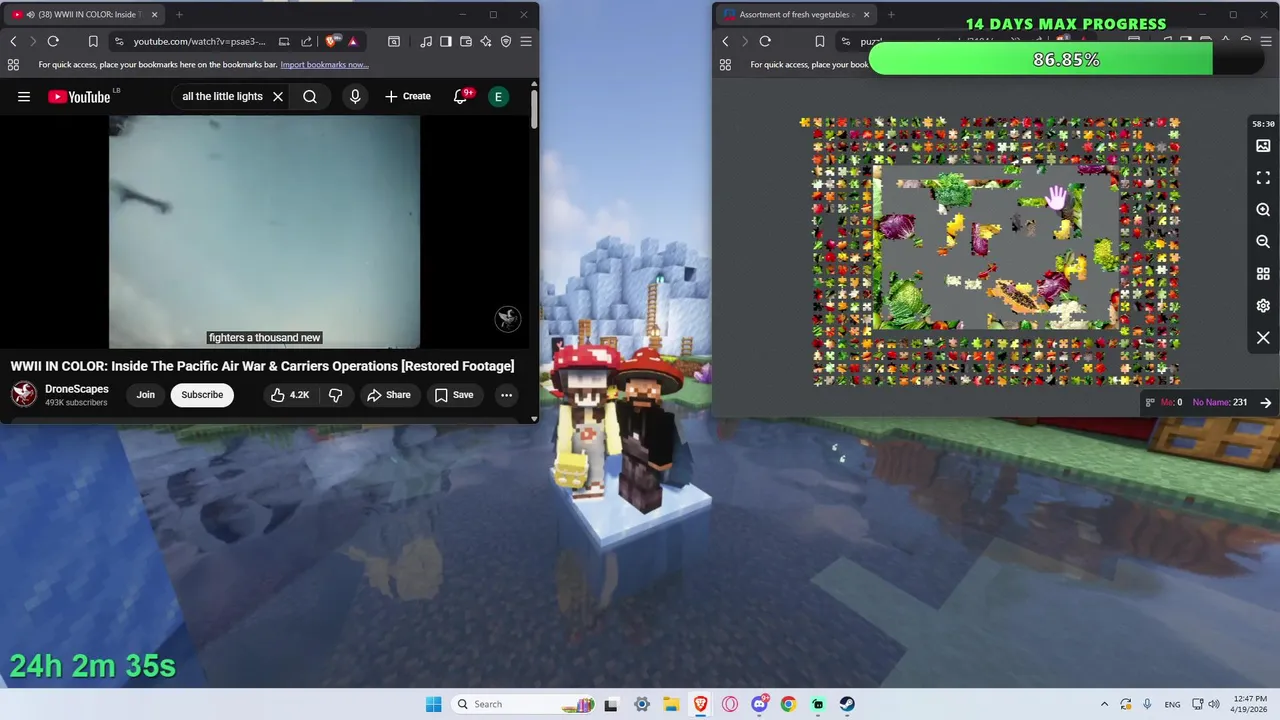Open the Windows Start menu
Viewport: 1280px width, 720px height.
coord(433,704)
